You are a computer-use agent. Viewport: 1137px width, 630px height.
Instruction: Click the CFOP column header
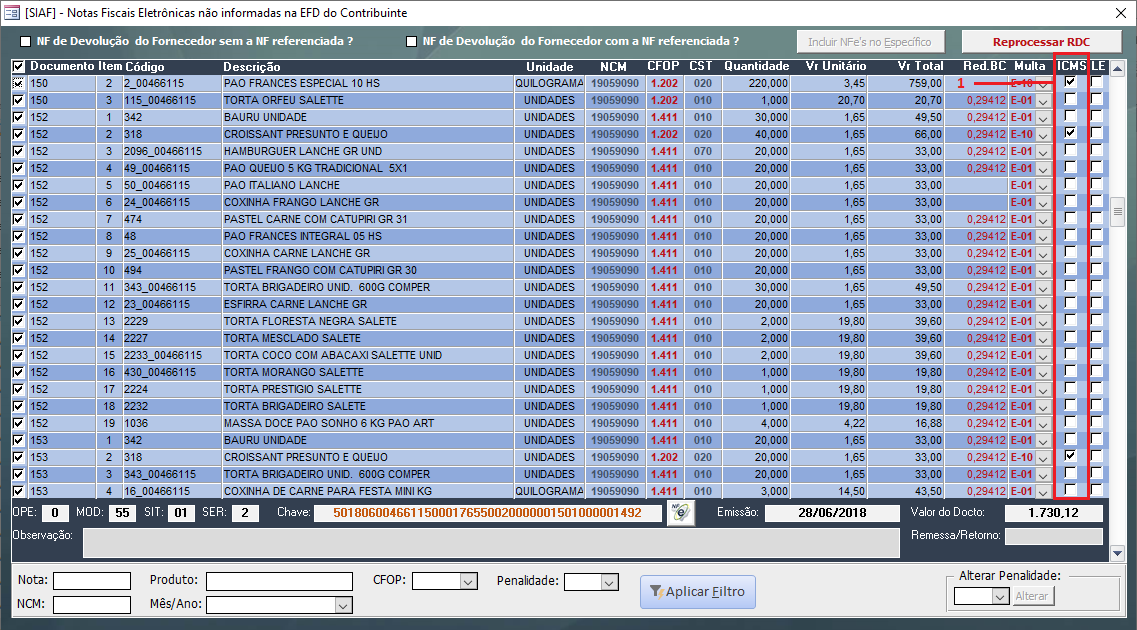click(663, 67)
